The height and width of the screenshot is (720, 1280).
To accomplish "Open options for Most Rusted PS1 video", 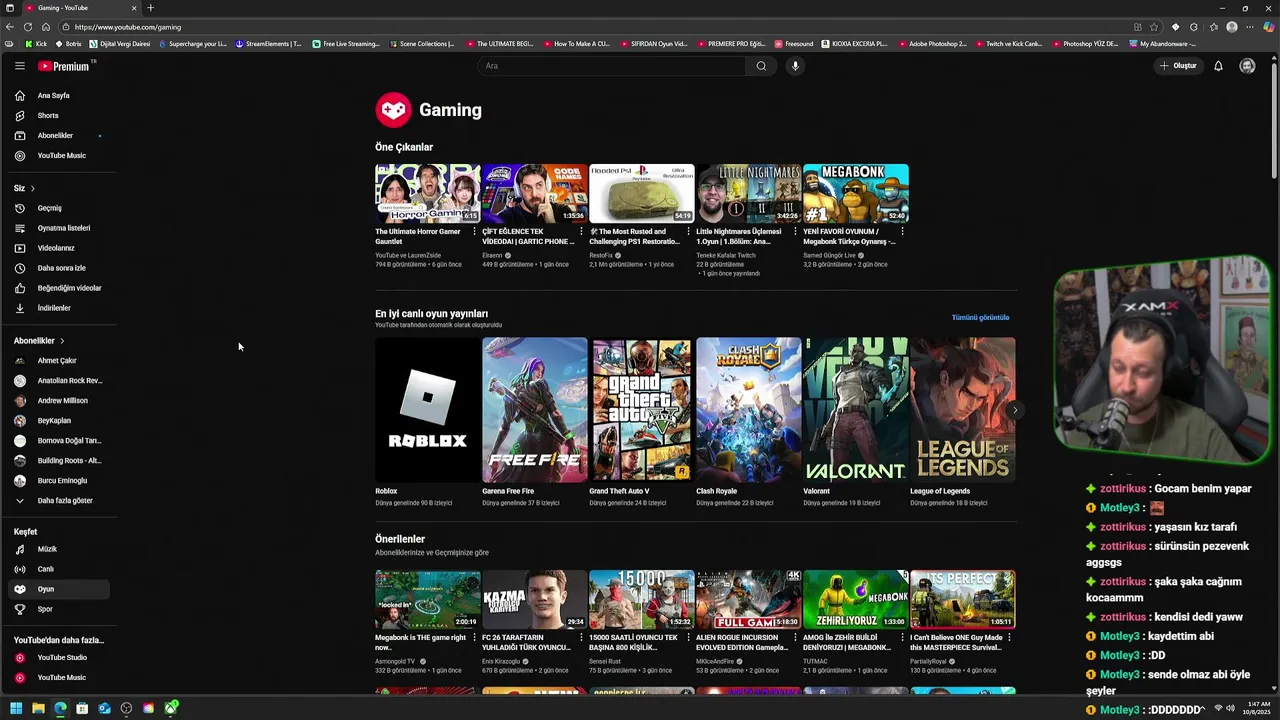I will pos(688,232).
